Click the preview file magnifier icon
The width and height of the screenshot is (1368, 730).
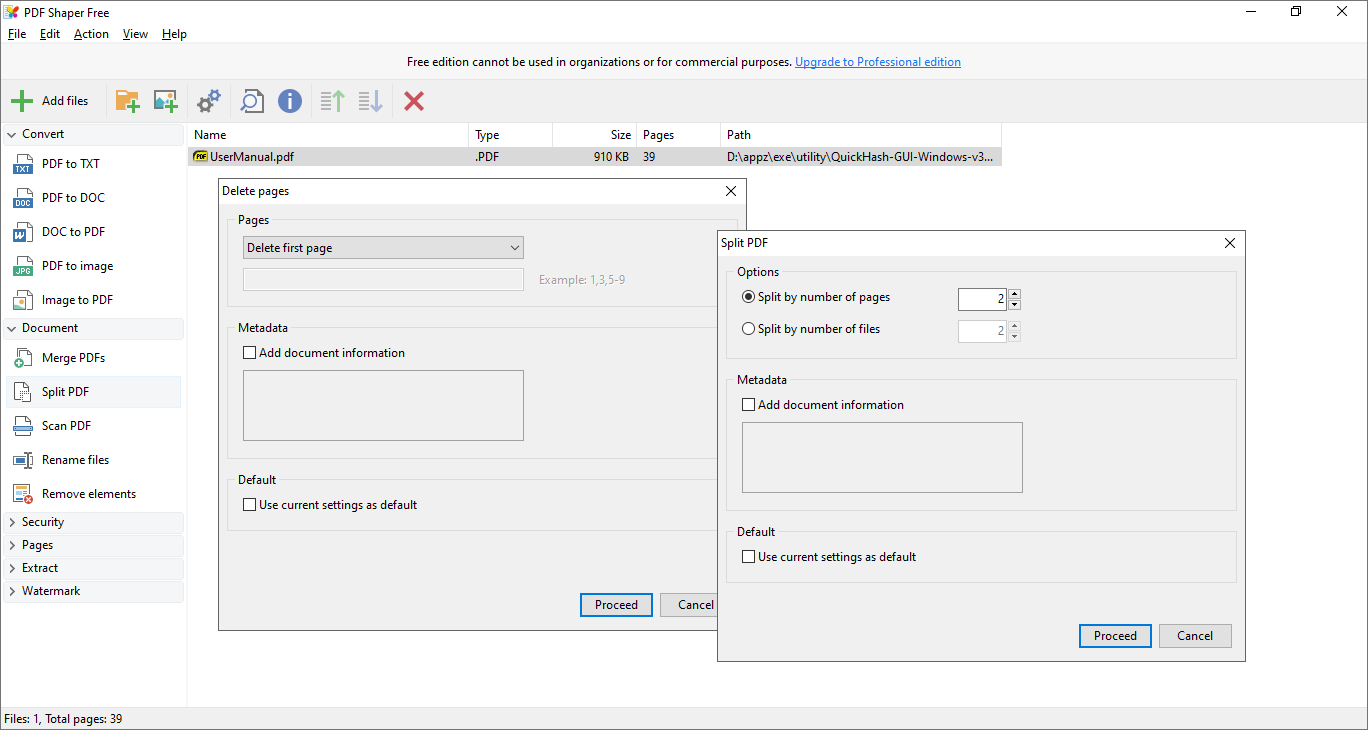point(252,101)
